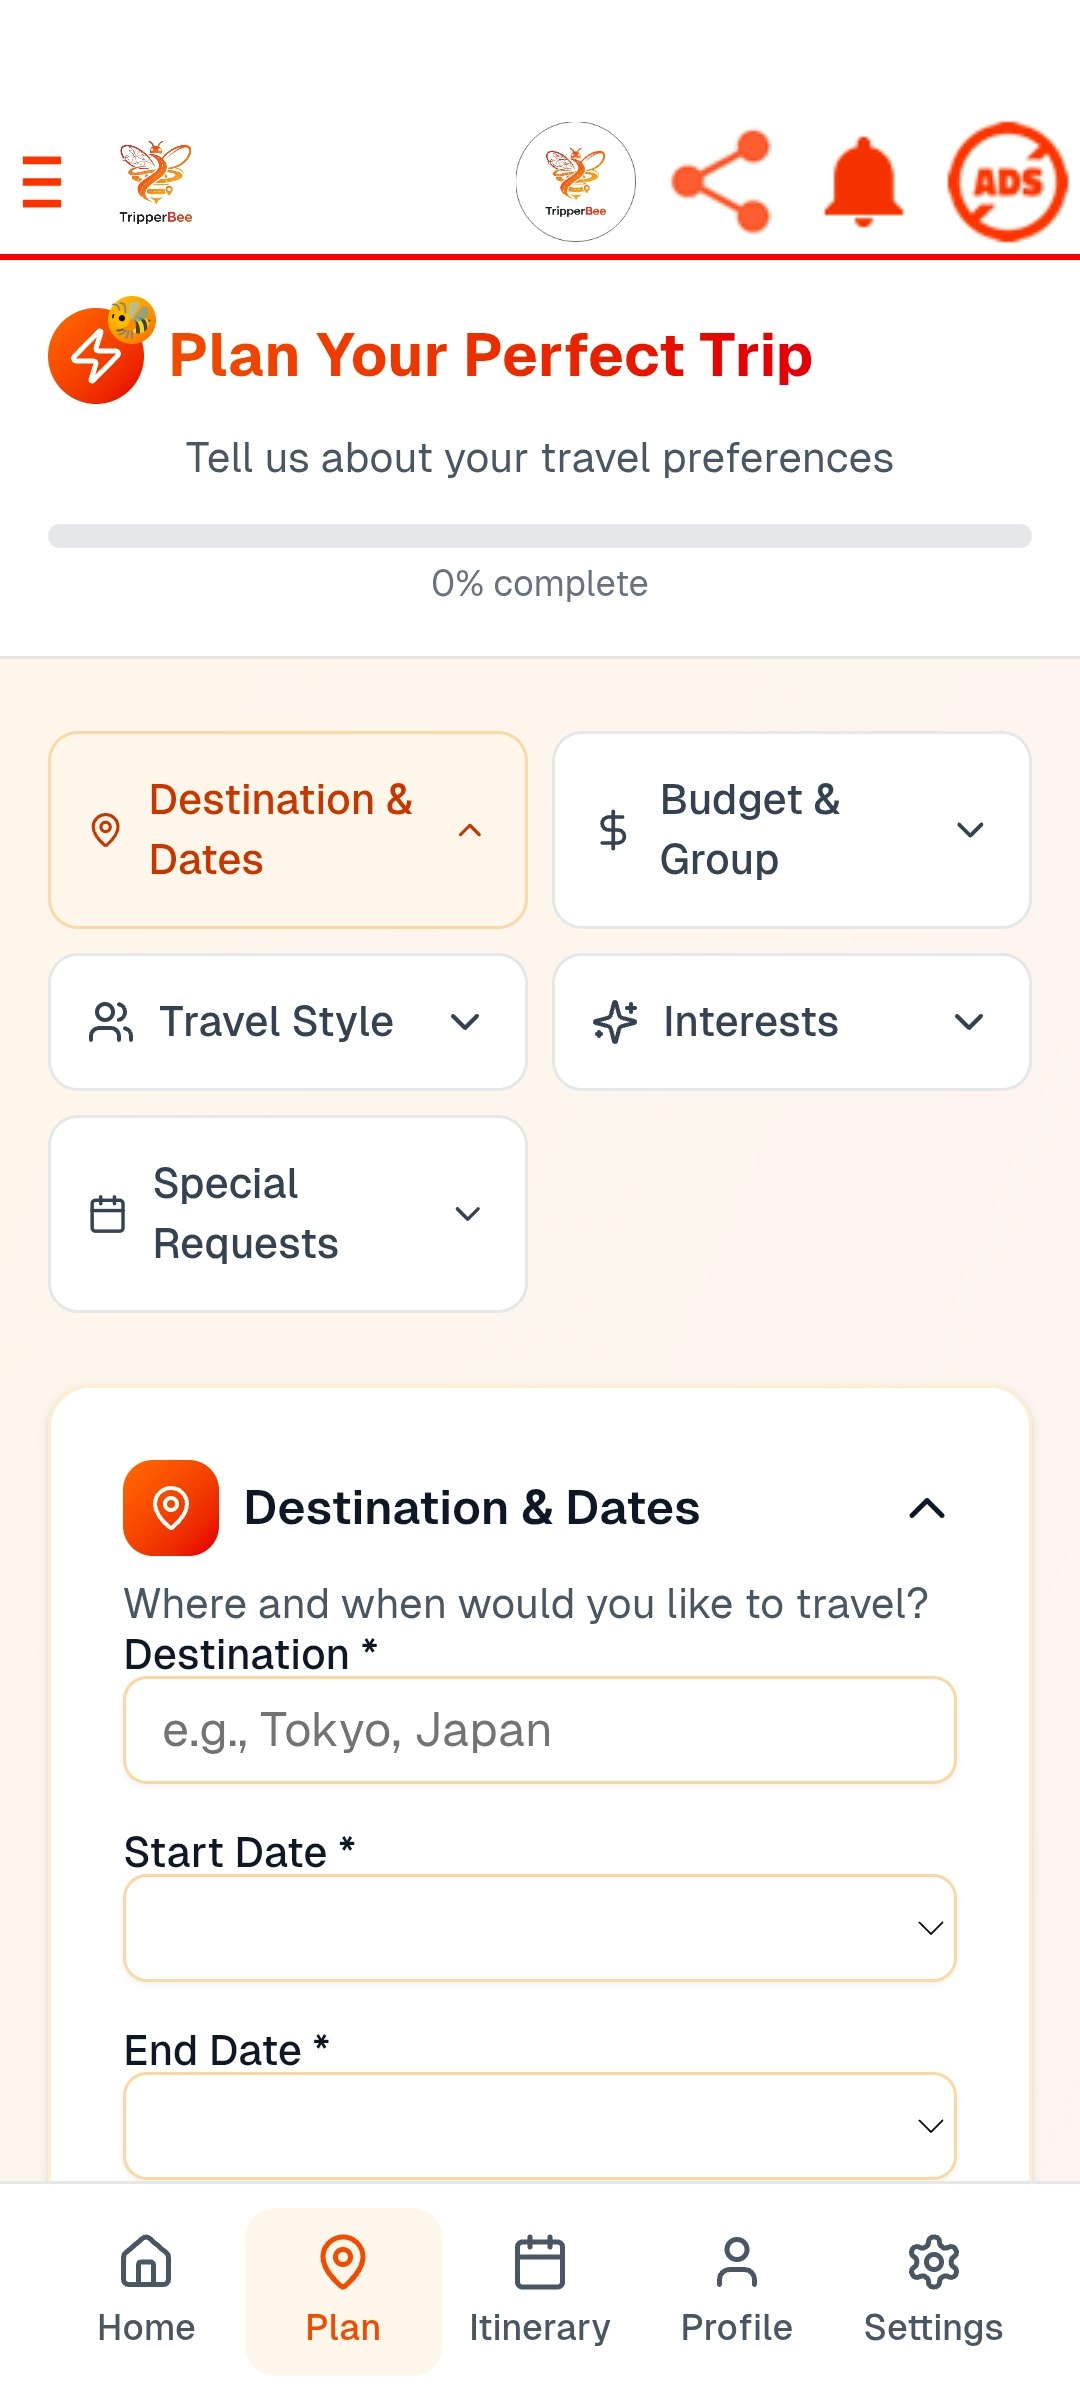This screenshot has width=1080, height=2400.
Task: Tap the 0% complete progress bar
Action: tap(540, 536)
